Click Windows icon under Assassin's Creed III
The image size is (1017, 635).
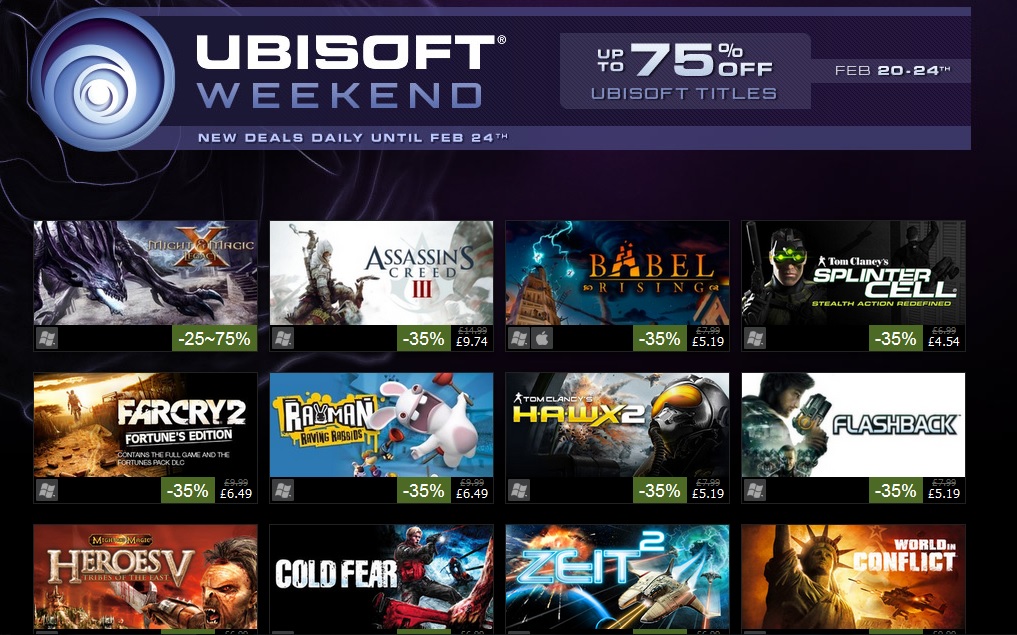pos(283,339)
